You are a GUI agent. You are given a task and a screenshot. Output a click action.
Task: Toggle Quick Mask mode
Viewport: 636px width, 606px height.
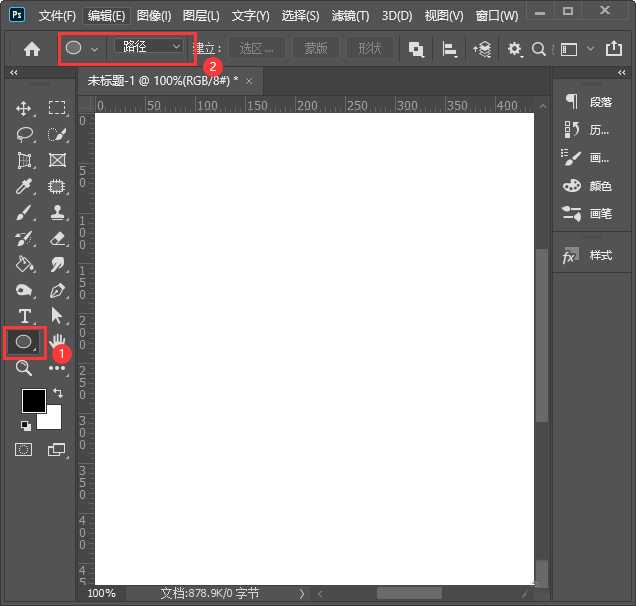coord(23,450)
